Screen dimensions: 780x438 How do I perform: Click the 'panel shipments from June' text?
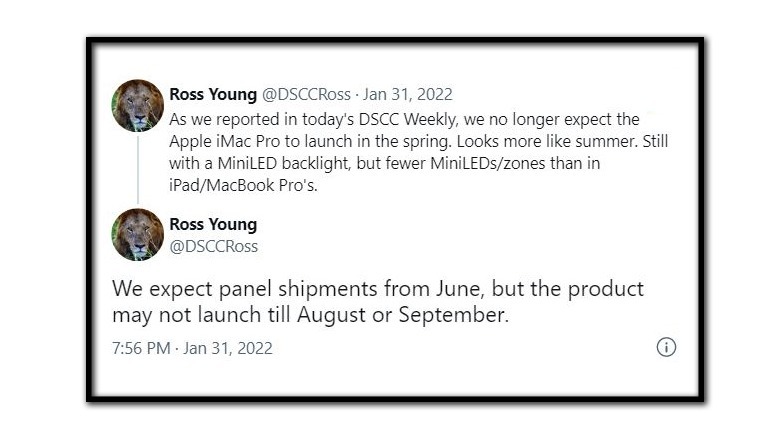click(352, 289)
